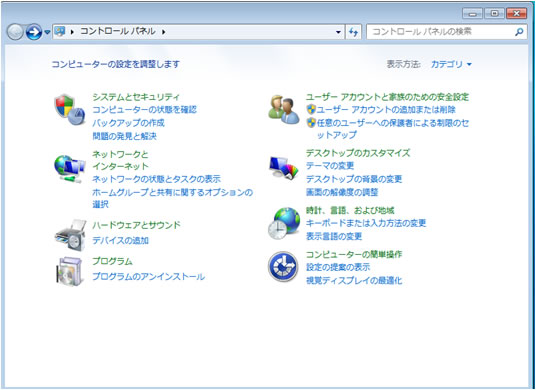Screen dimensions: 536x390
Task: Minimize the Control Panel window
Action: point(472,14)
